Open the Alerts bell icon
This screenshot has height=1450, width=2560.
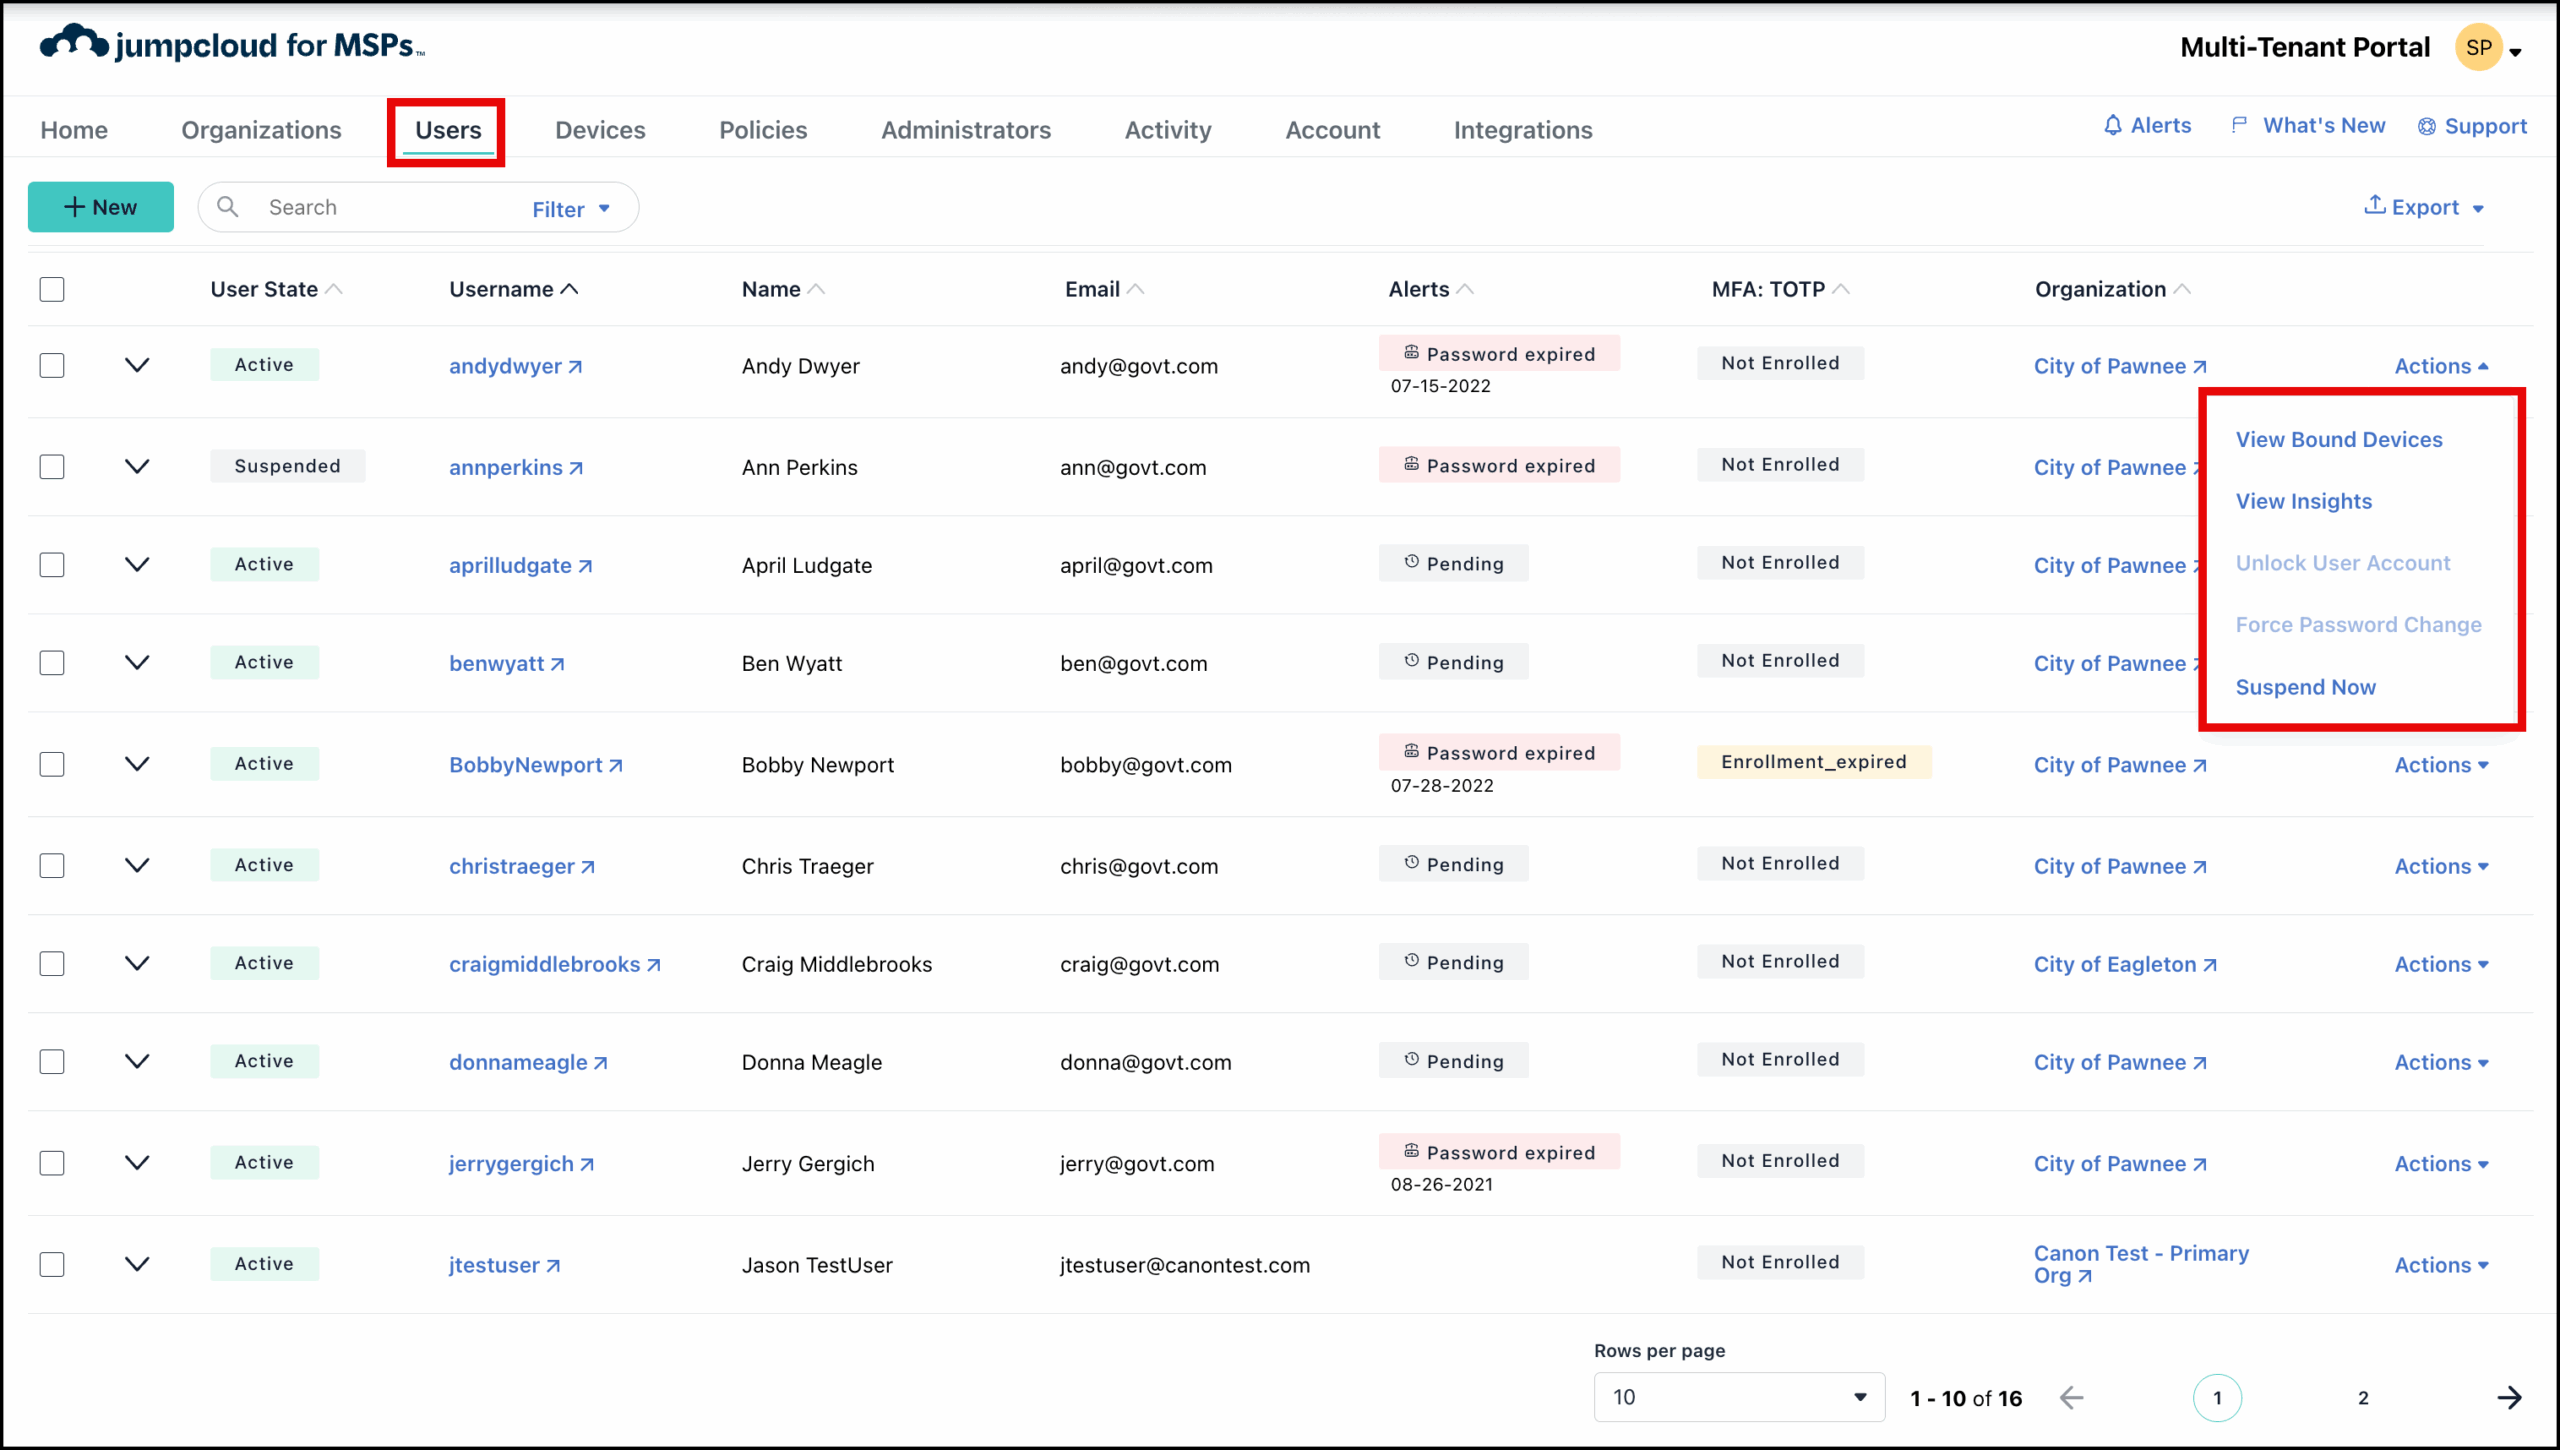2112,125
